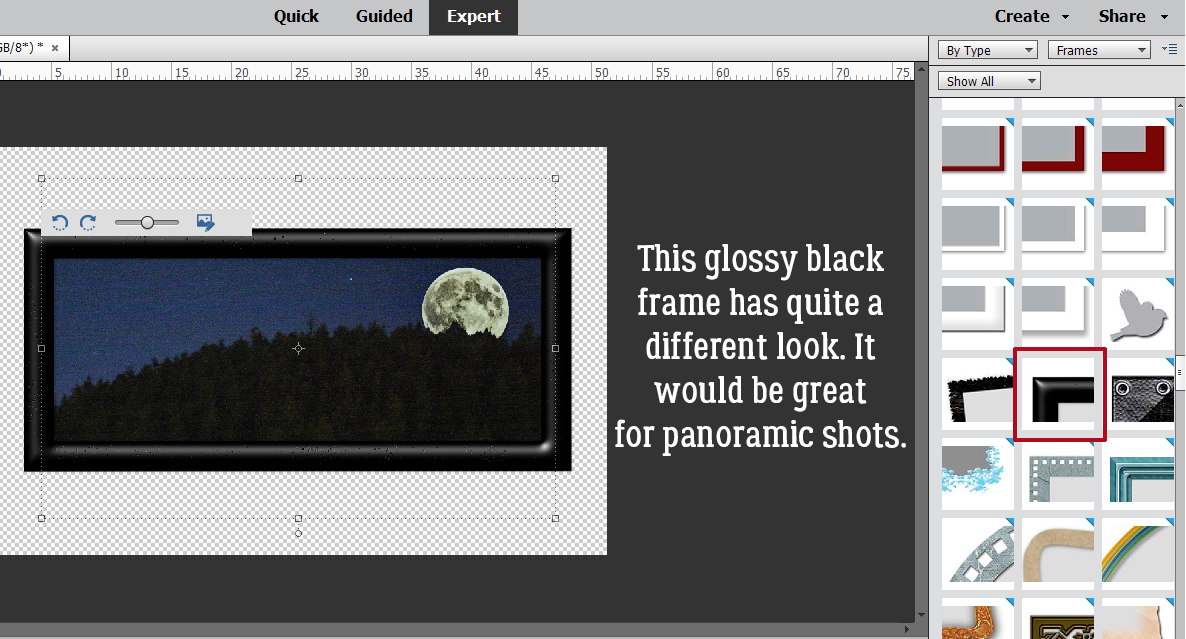
Task: Choose the blue paint splatter frame
Action: point(978,475)
